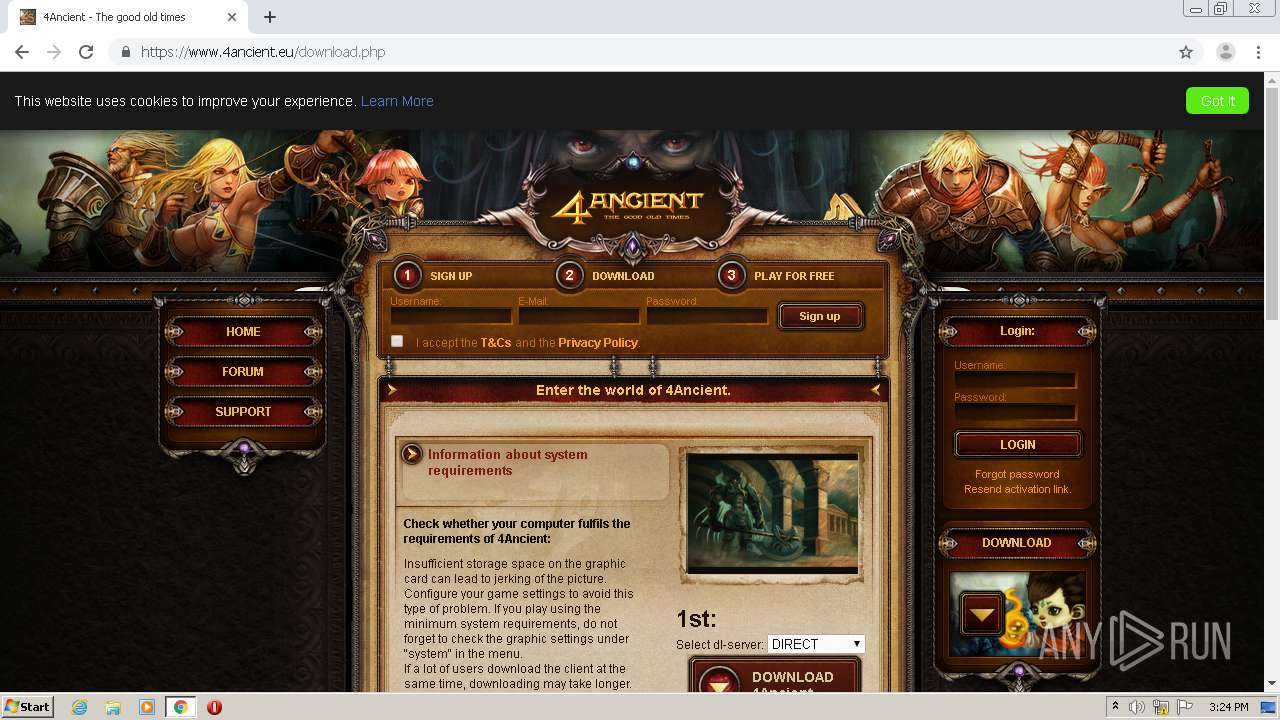
Task: Open the Privacy Policy link
Action: point(598,342)
